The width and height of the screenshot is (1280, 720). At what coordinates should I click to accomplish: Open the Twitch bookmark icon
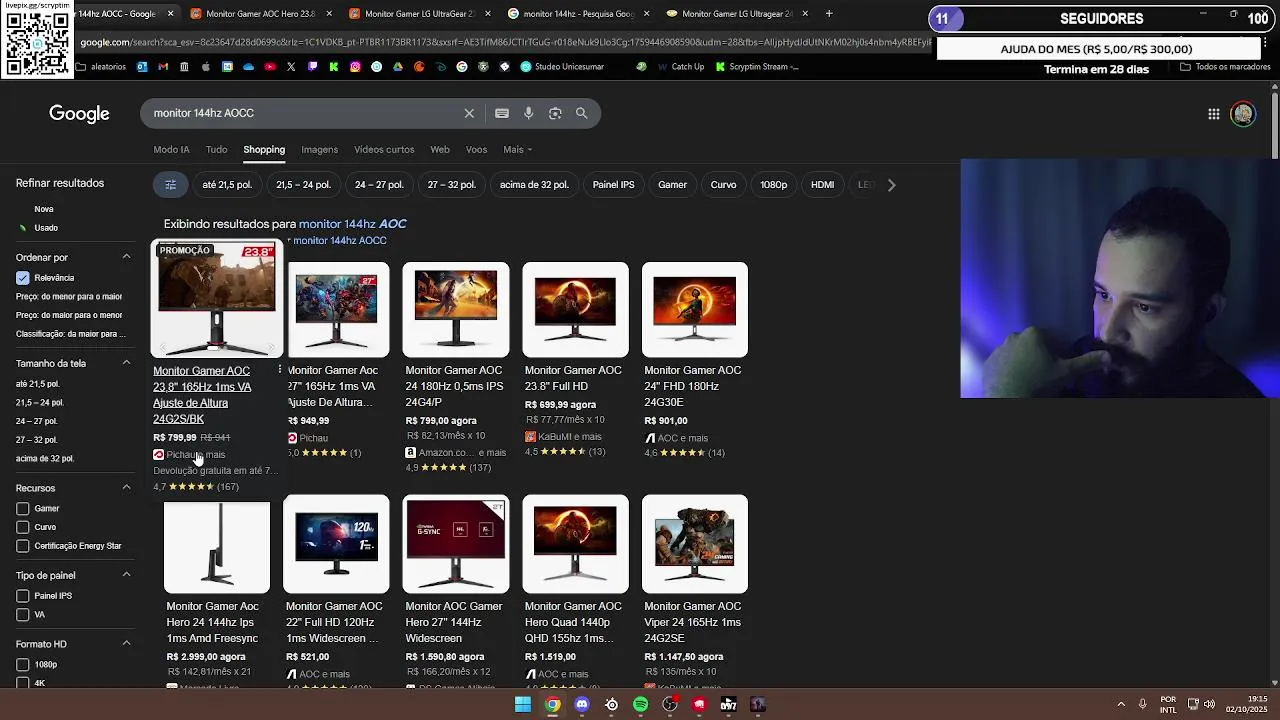click(x=313, y=67)
